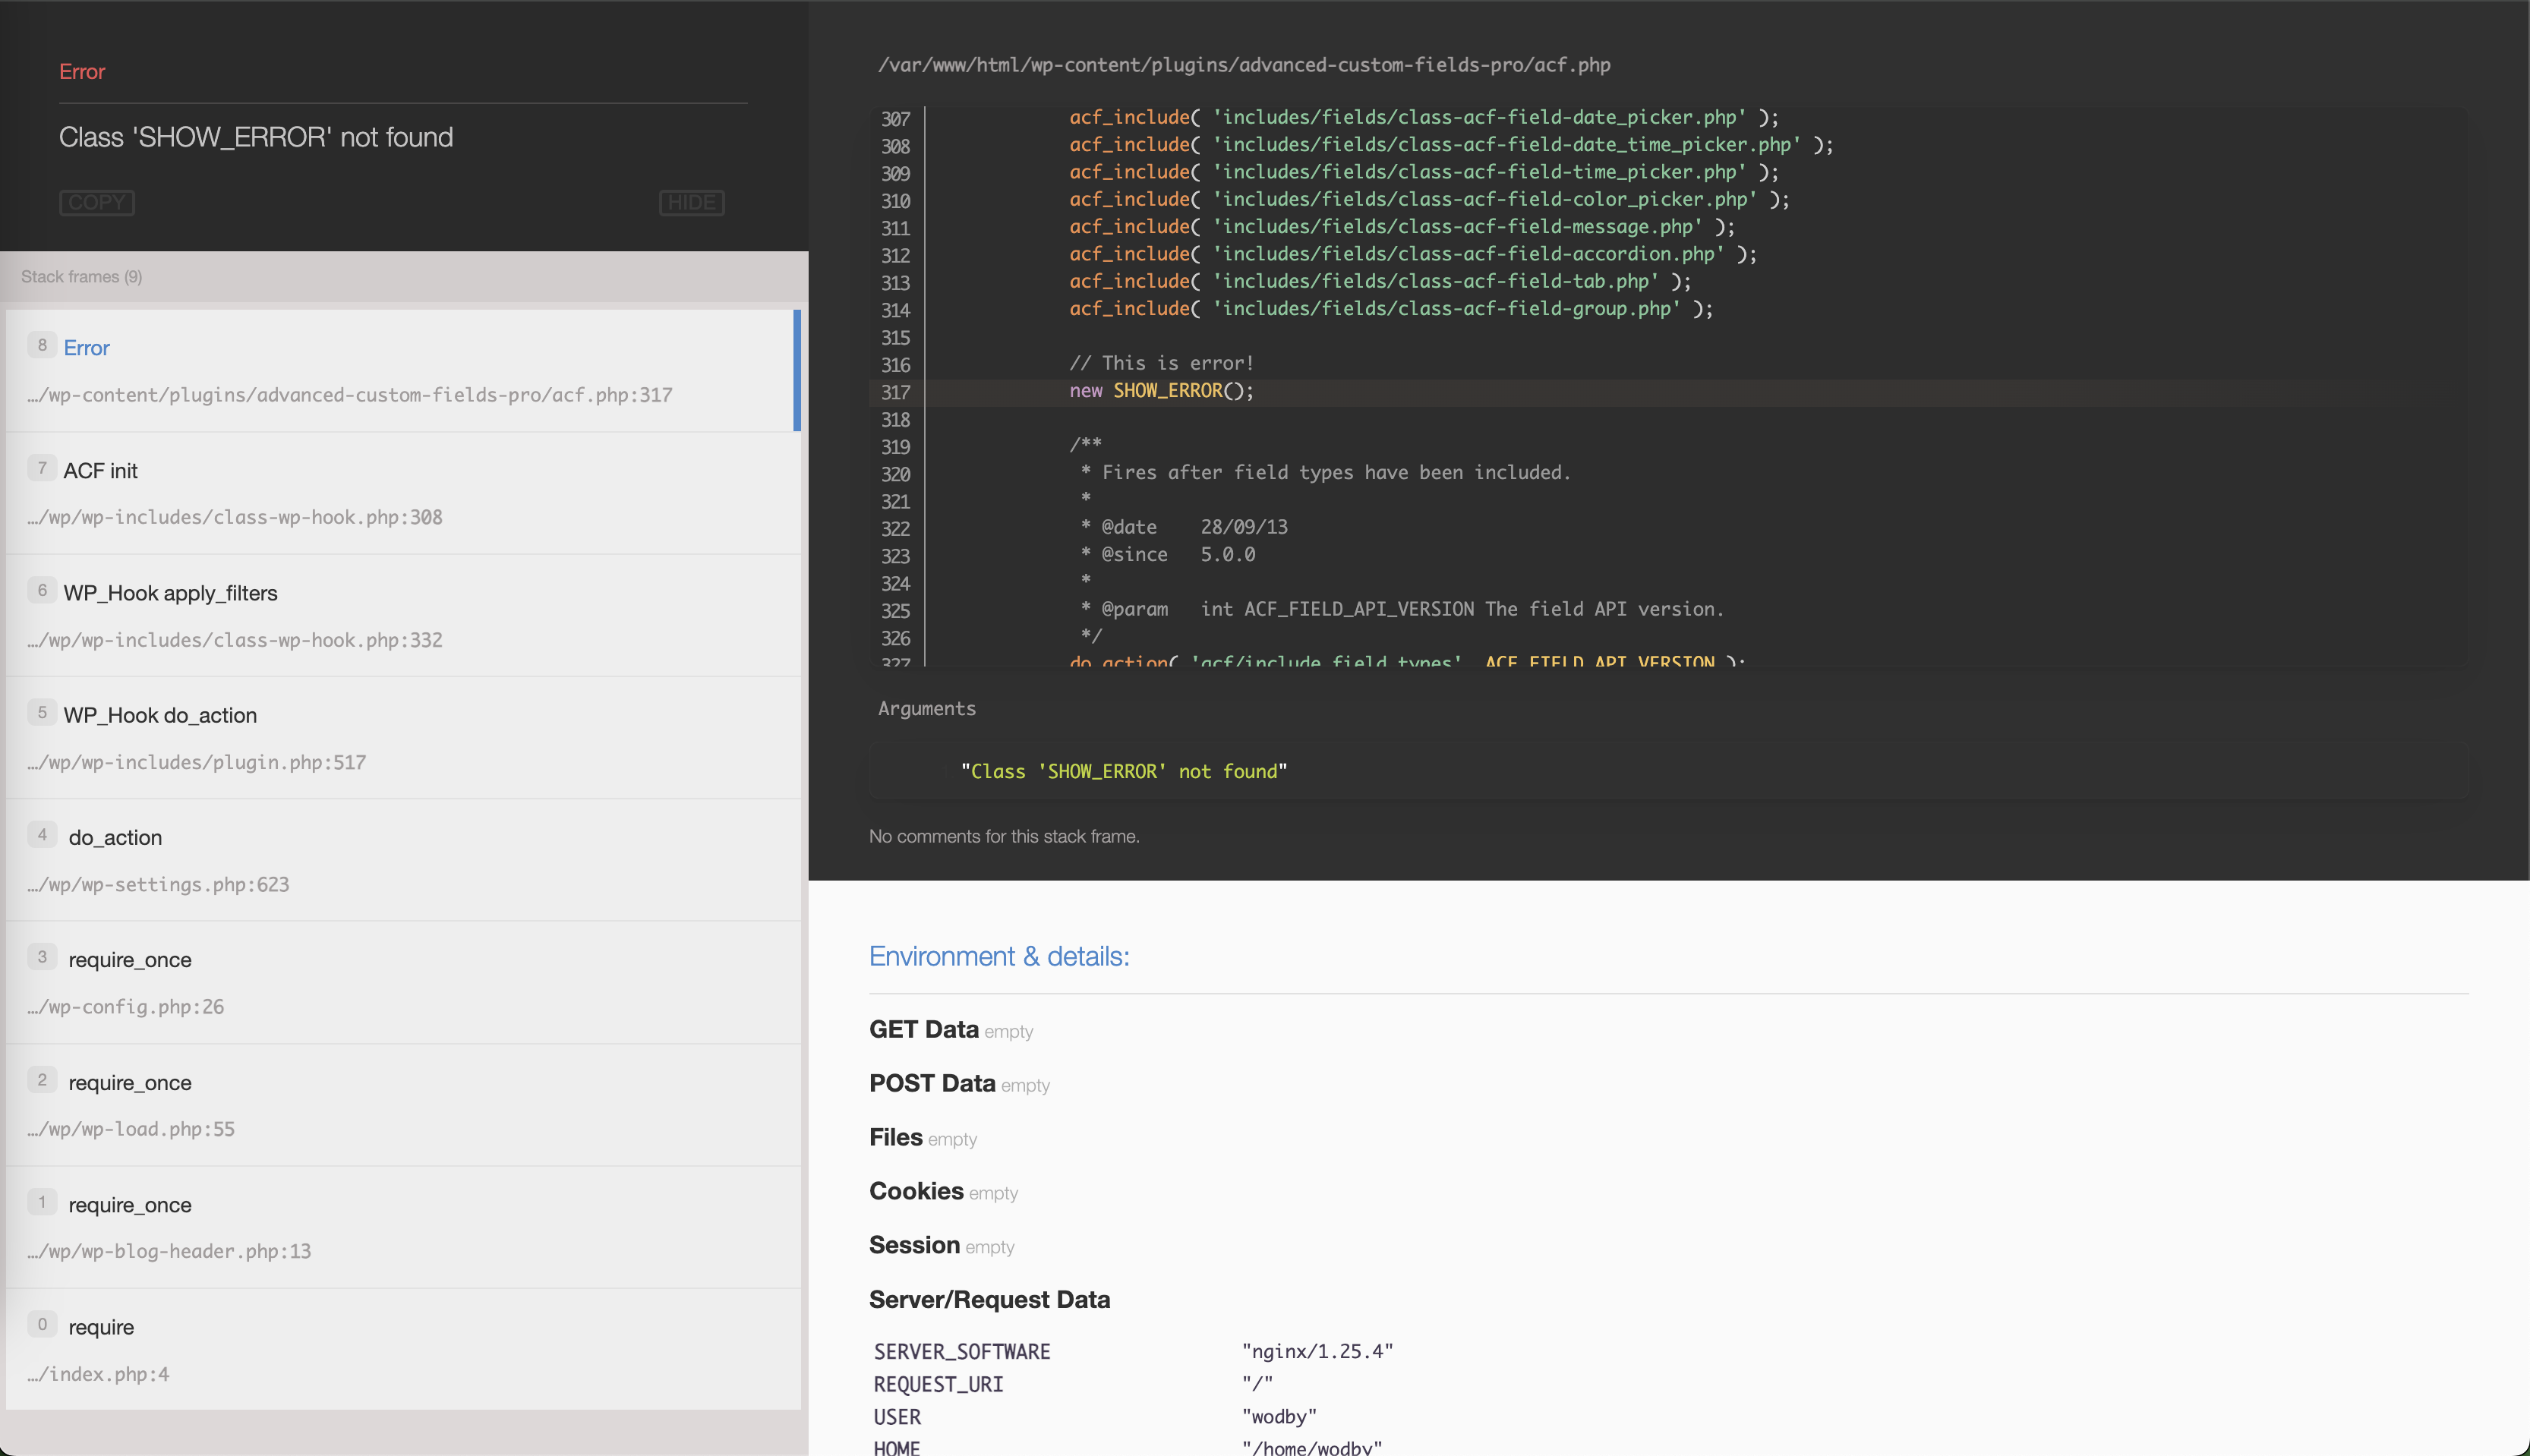Select require_once frame at wp-load.php:55
Screen dimensions: 2530x1456
click(x=400, y=1104)
